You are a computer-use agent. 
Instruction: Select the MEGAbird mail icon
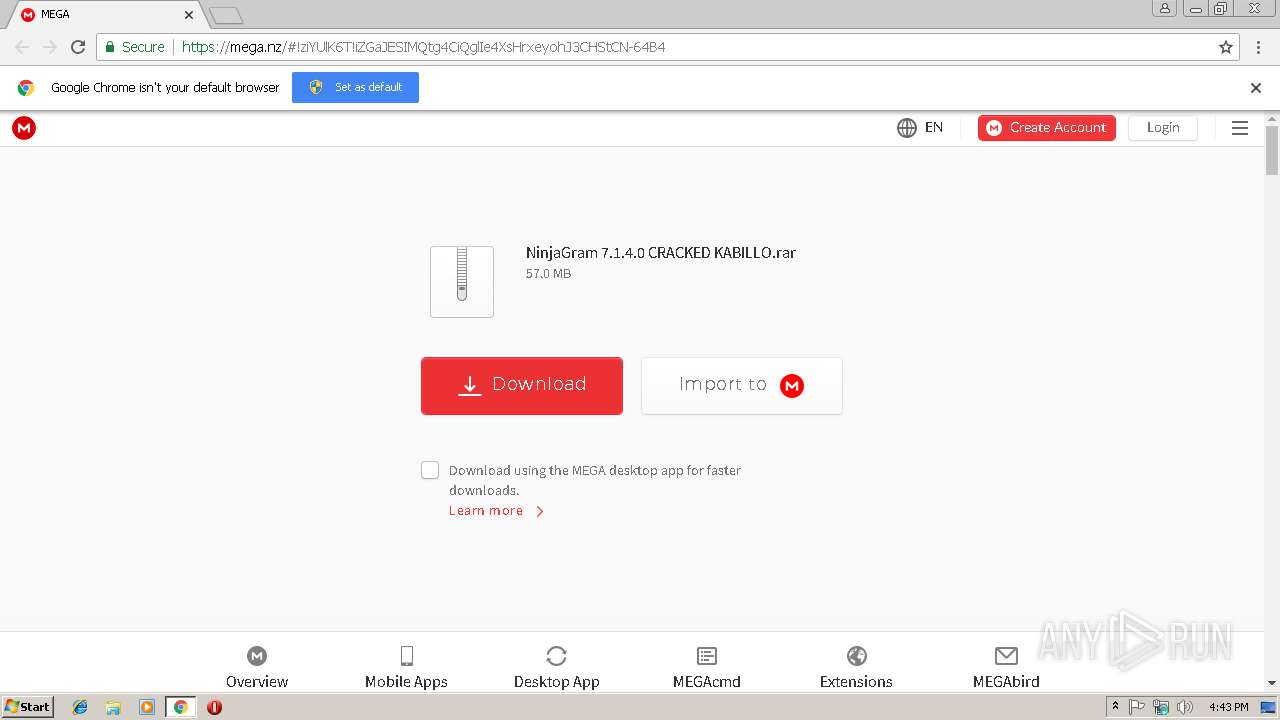click(x=1007, y=656)
